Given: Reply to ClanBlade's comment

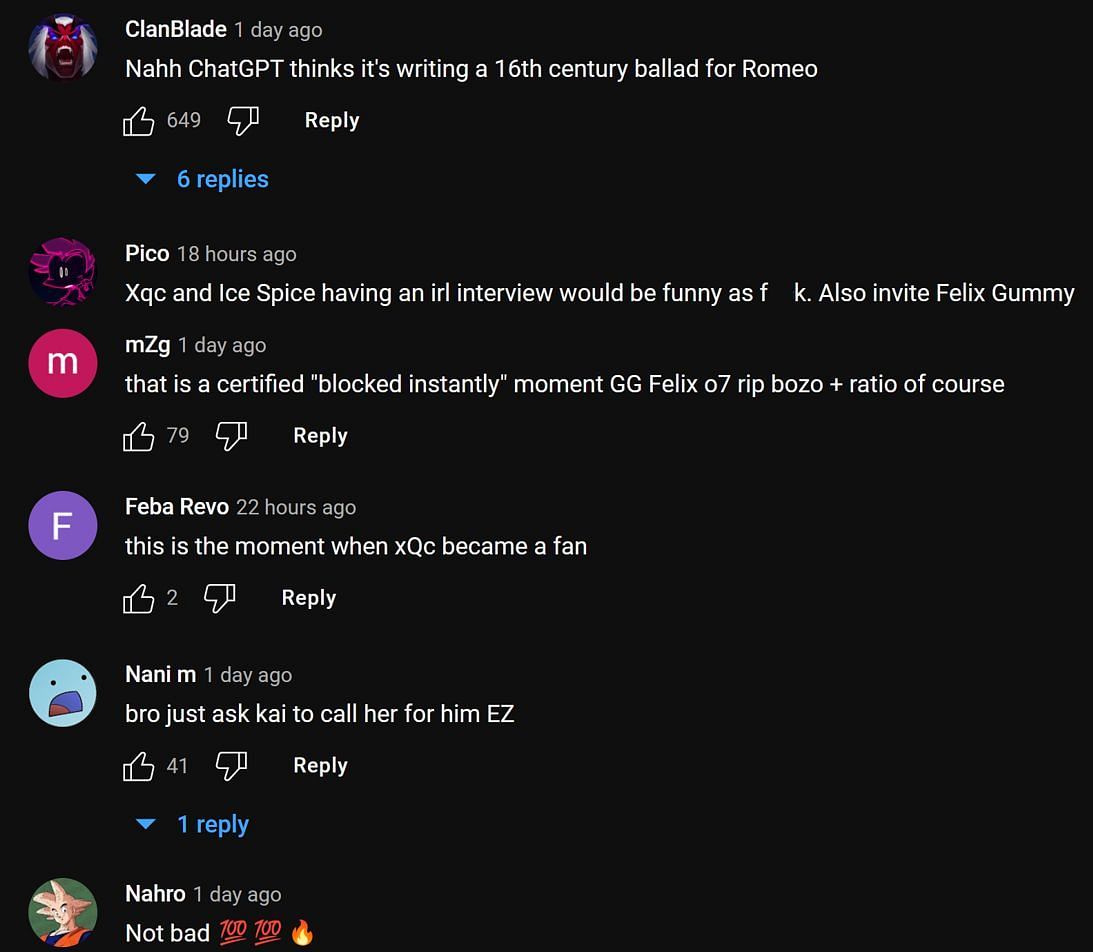Looking at the screenshot, I should click(331, 121).
